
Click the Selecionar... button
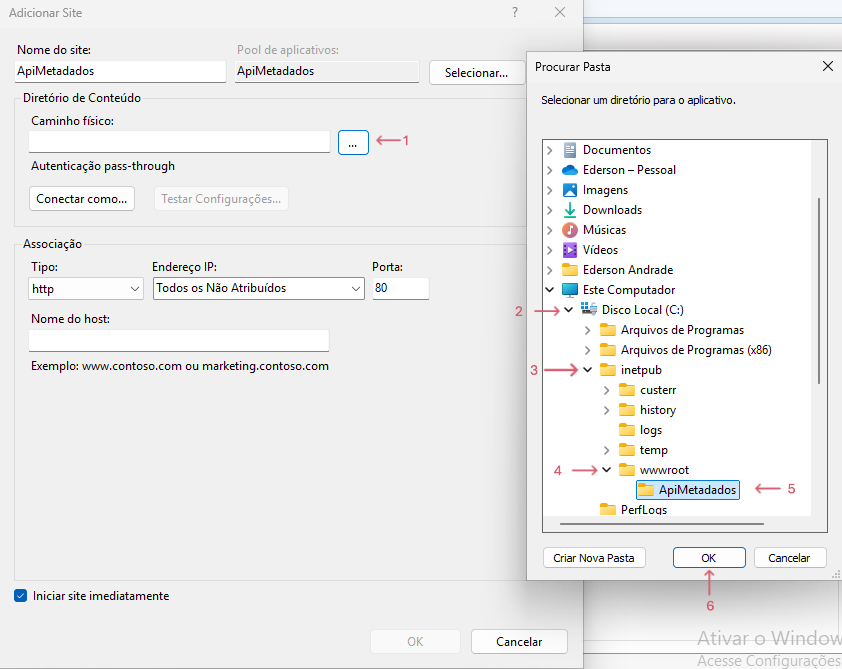pos(476,72)
